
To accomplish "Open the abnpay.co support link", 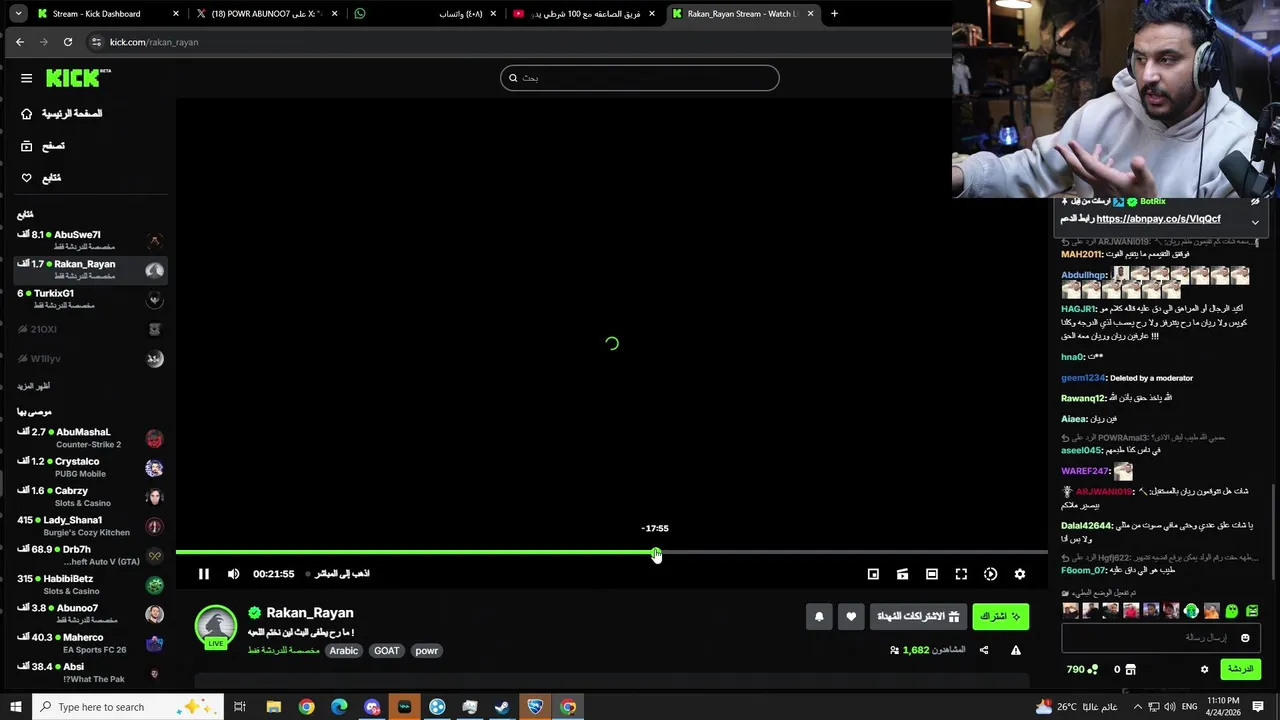I will [1158, 219].
